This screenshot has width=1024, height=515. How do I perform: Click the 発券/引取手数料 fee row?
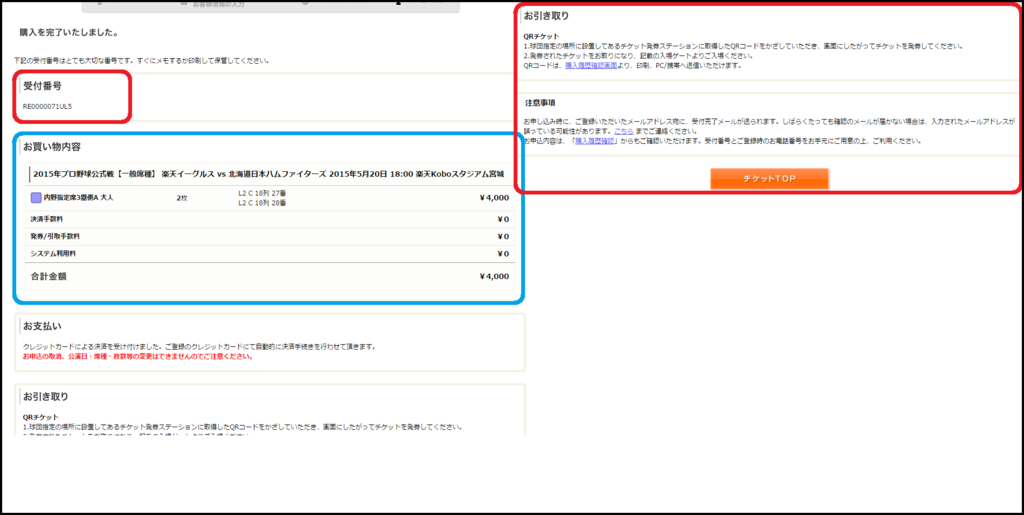click(55, 236)
